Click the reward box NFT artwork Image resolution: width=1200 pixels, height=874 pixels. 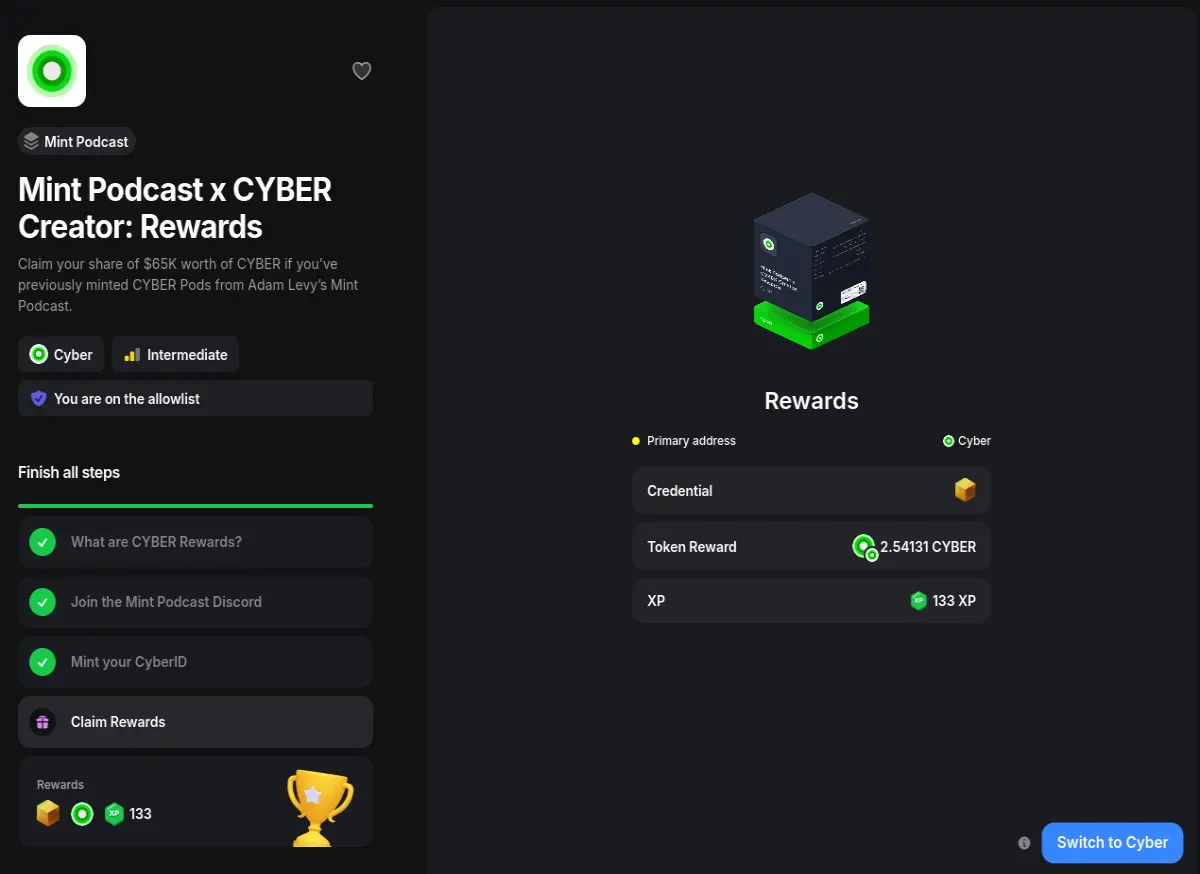point(811,270)
